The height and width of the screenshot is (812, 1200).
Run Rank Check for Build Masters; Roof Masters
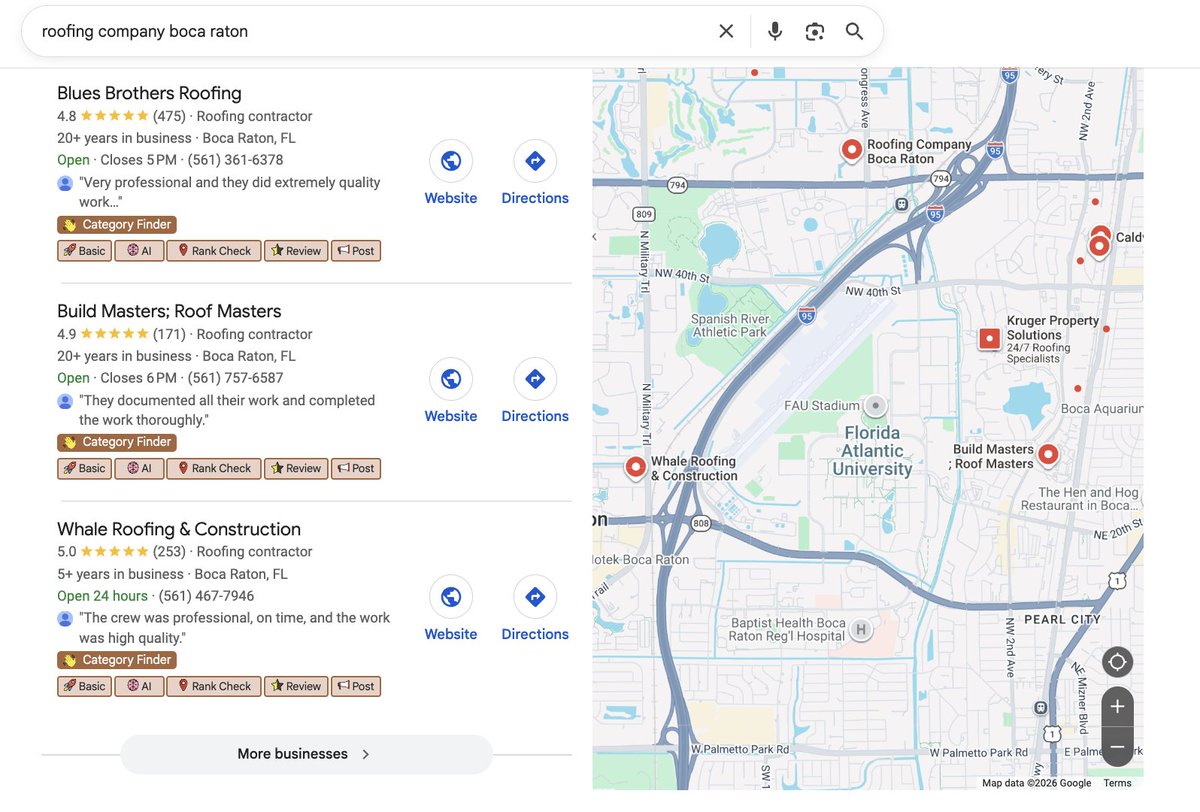214,468
